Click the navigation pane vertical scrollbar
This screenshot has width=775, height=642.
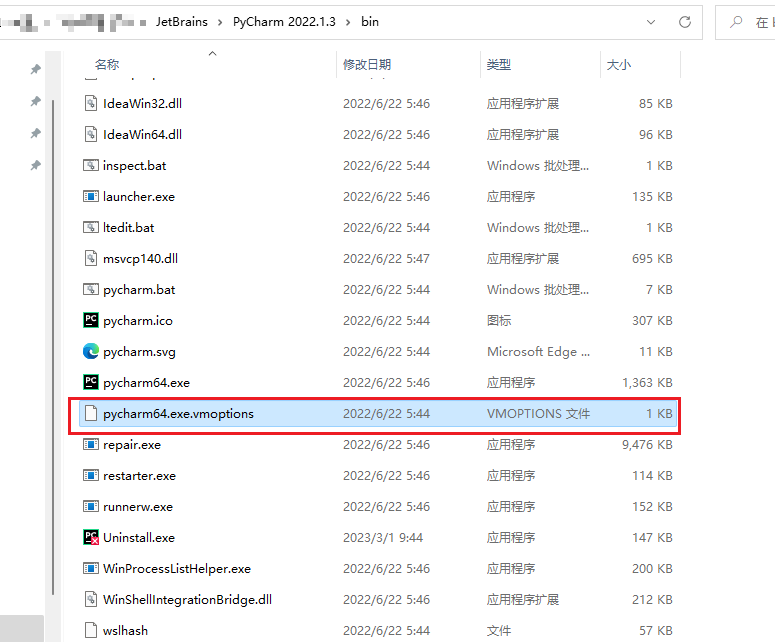53,346
